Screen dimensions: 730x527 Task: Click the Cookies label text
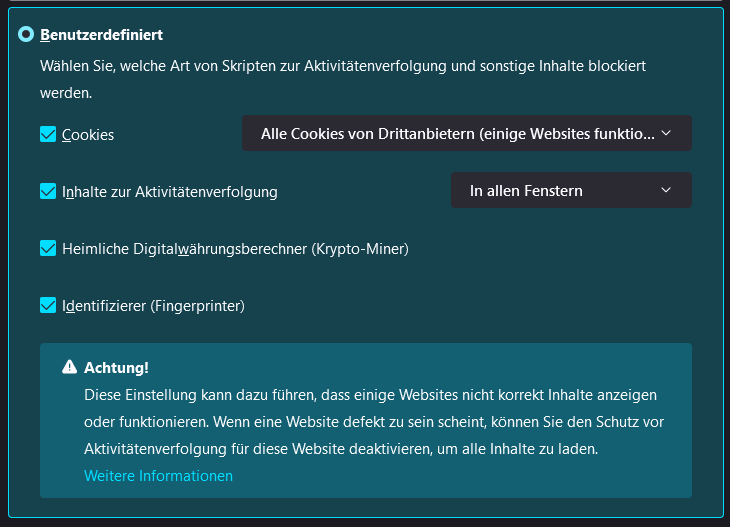click(x=88, y=134)
